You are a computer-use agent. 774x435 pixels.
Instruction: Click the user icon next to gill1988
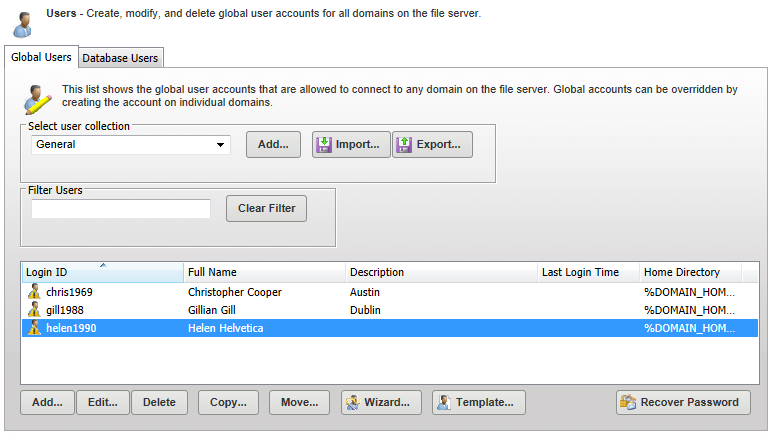[34, 310]
